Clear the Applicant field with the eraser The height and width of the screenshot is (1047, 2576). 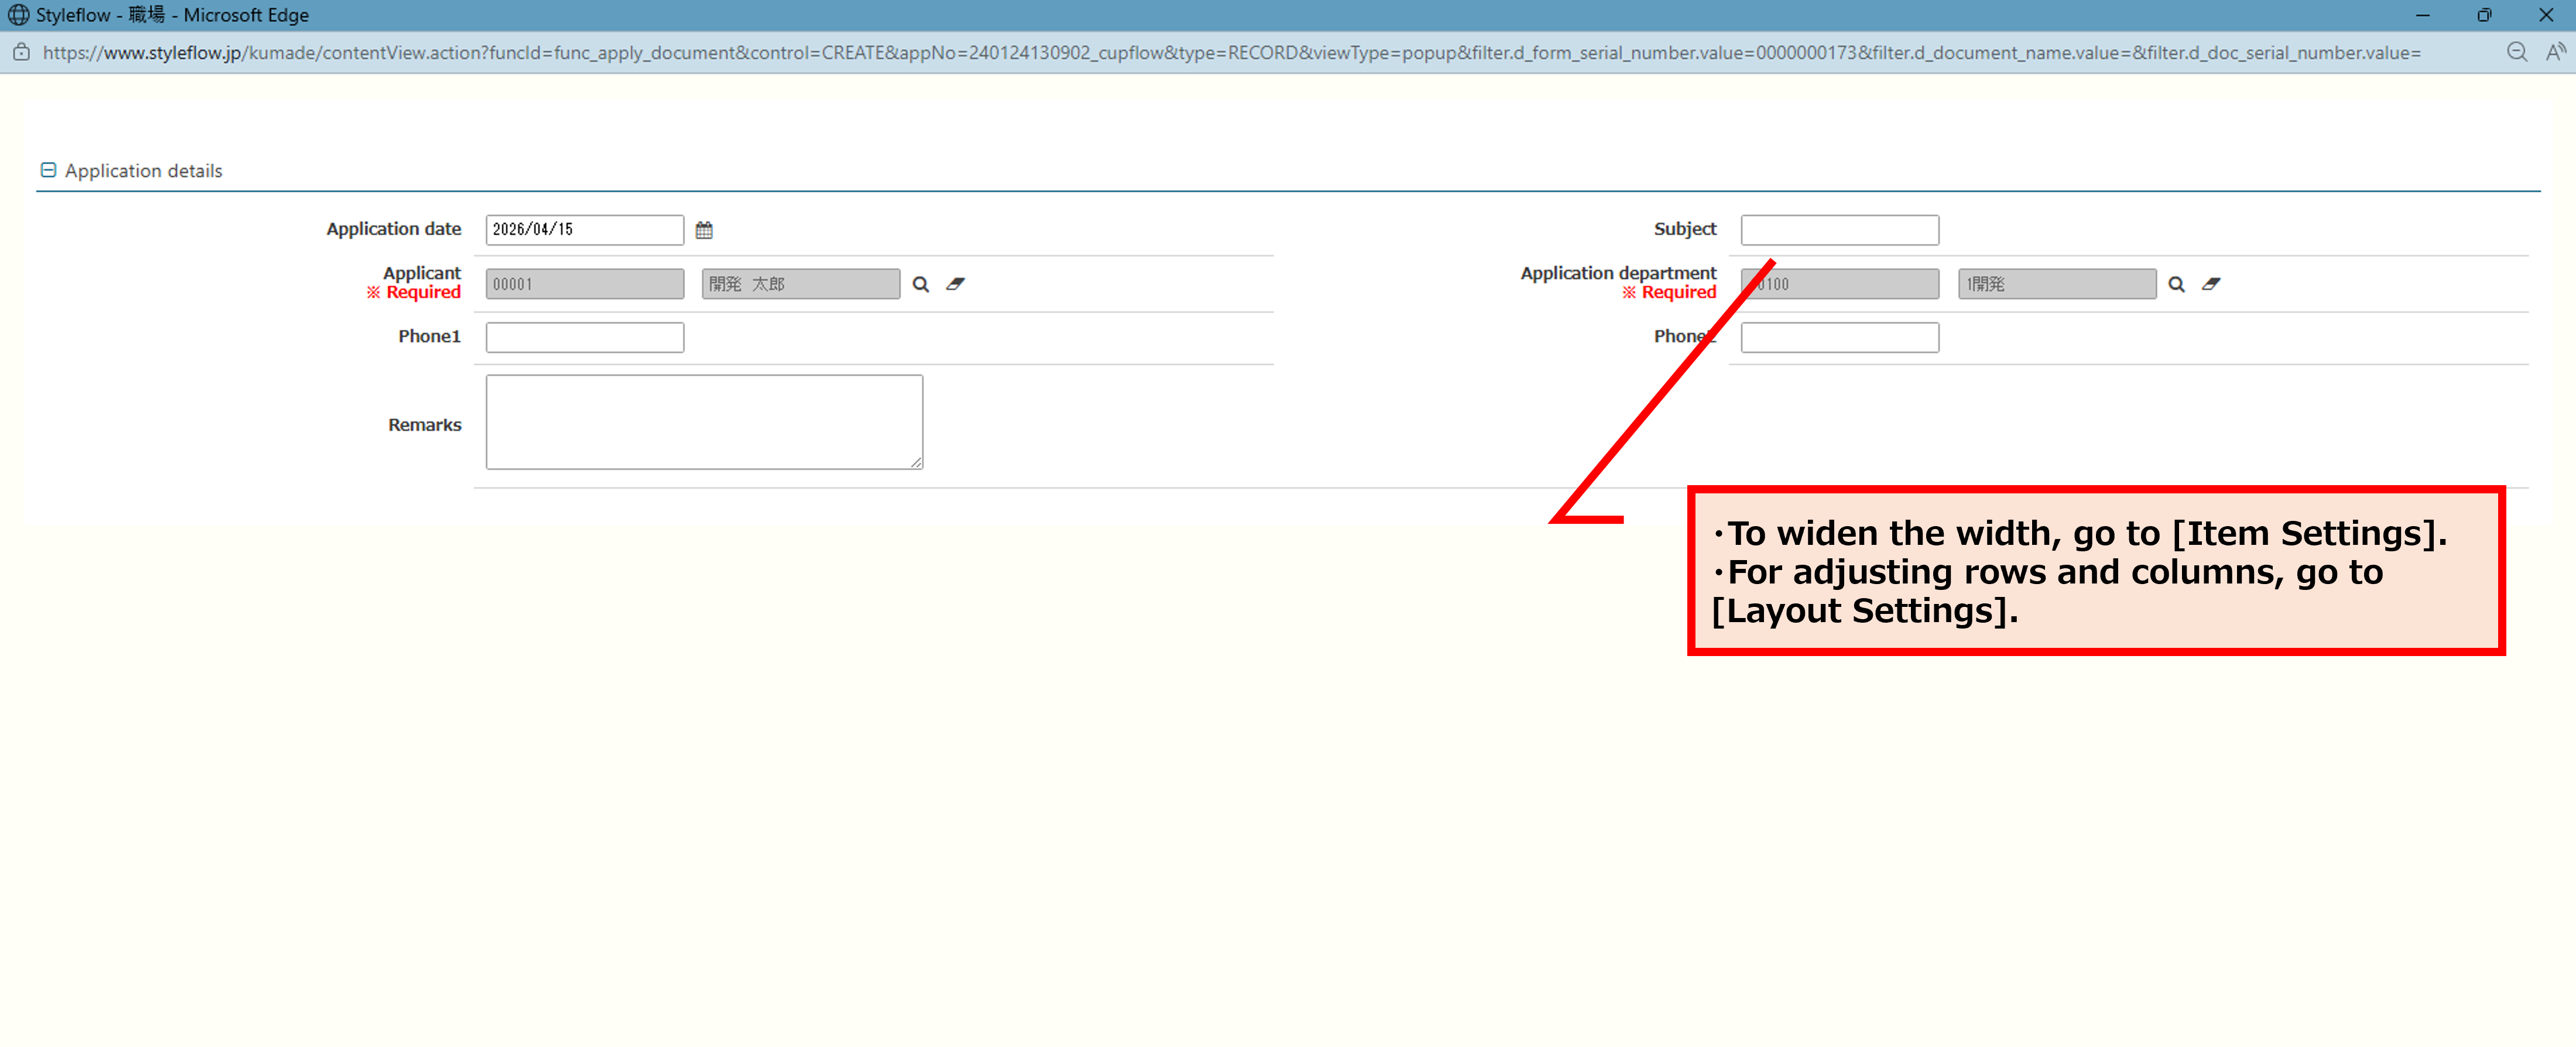(x=955, y=284)
